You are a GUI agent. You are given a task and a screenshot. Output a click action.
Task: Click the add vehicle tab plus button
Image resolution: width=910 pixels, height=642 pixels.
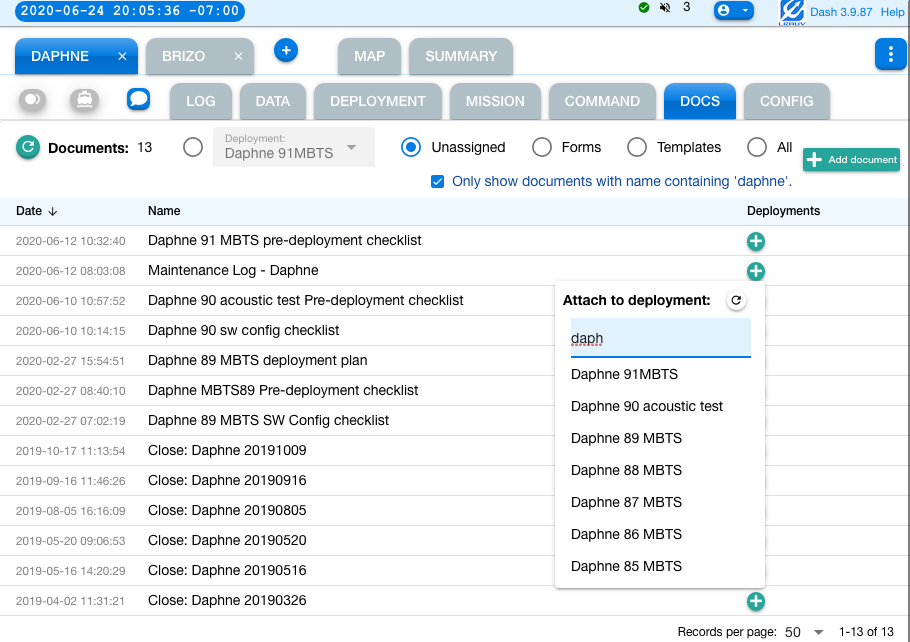tap(286, 50)
